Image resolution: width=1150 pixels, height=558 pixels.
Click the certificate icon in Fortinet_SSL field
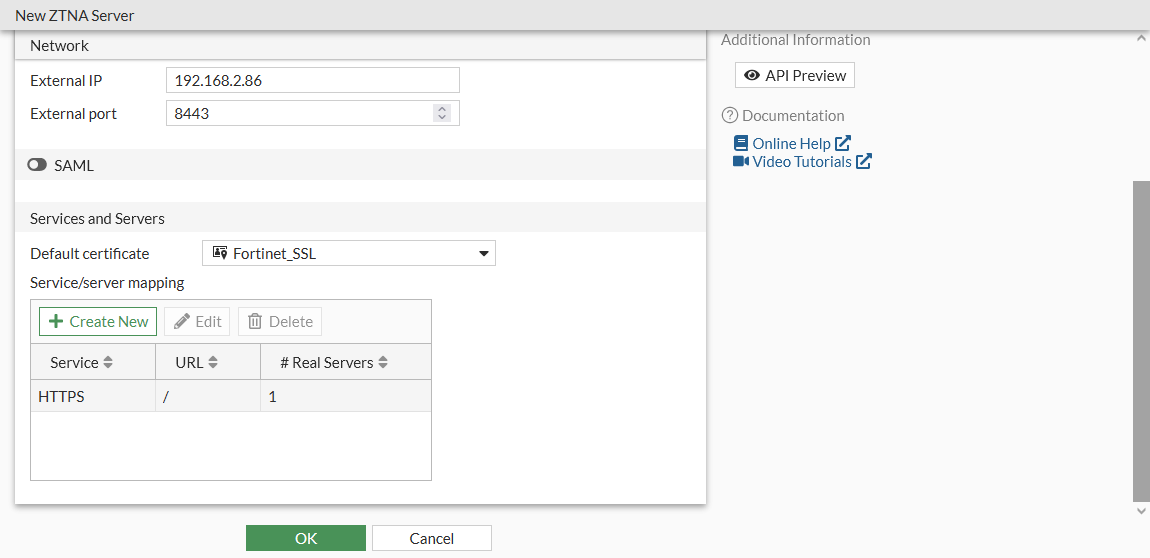click(220, 254)
